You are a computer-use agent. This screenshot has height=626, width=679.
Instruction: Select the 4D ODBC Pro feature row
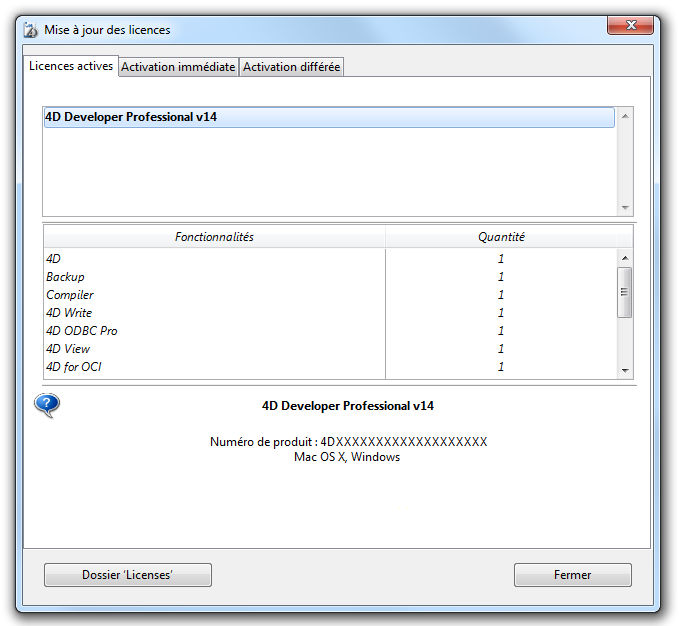(331, 331)
